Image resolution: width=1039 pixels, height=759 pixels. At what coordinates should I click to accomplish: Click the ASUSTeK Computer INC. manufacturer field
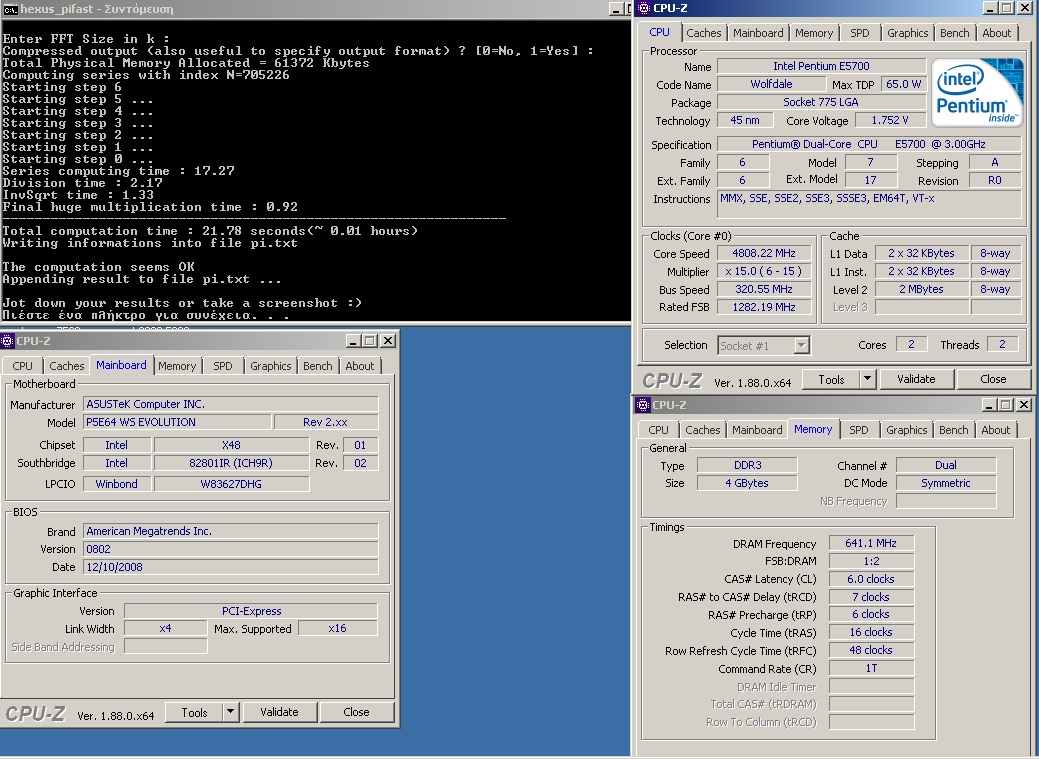[x=231, y=404]
